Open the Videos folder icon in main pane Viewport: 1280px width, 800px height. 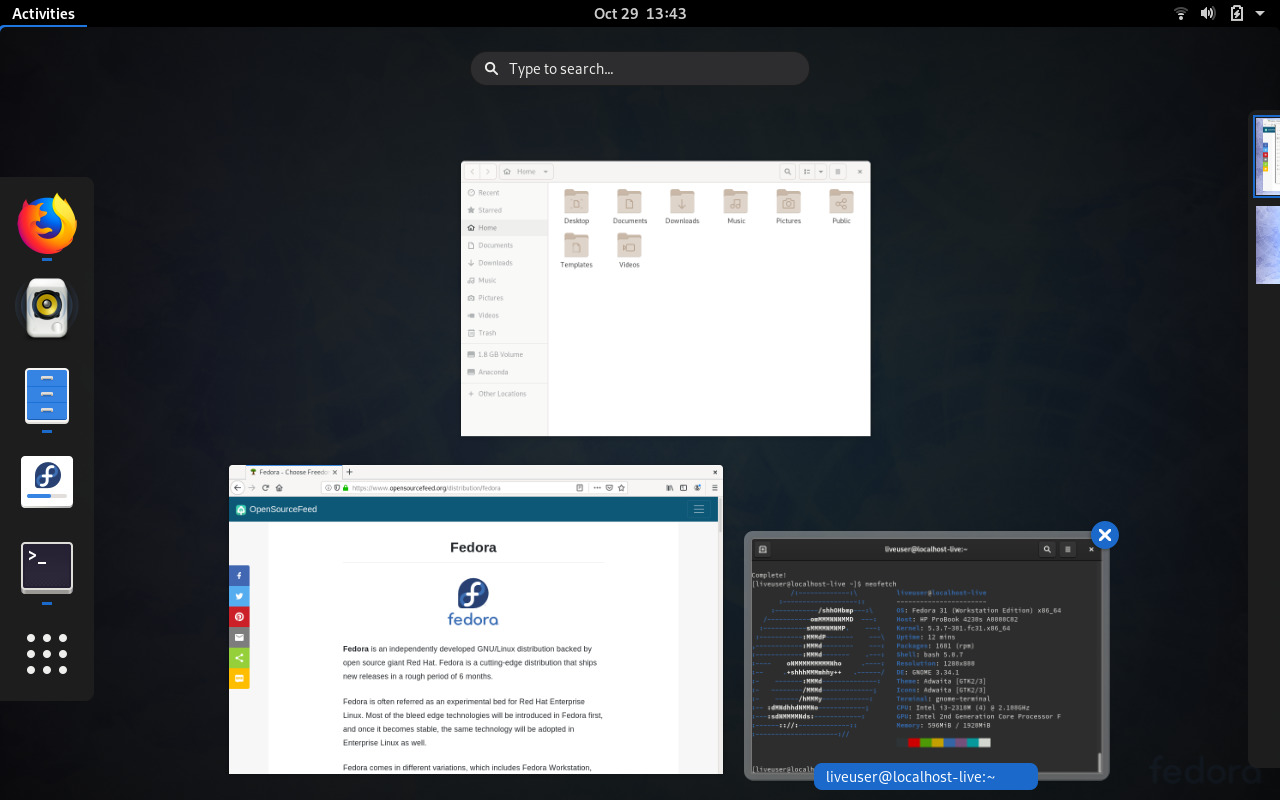point(629,245)
